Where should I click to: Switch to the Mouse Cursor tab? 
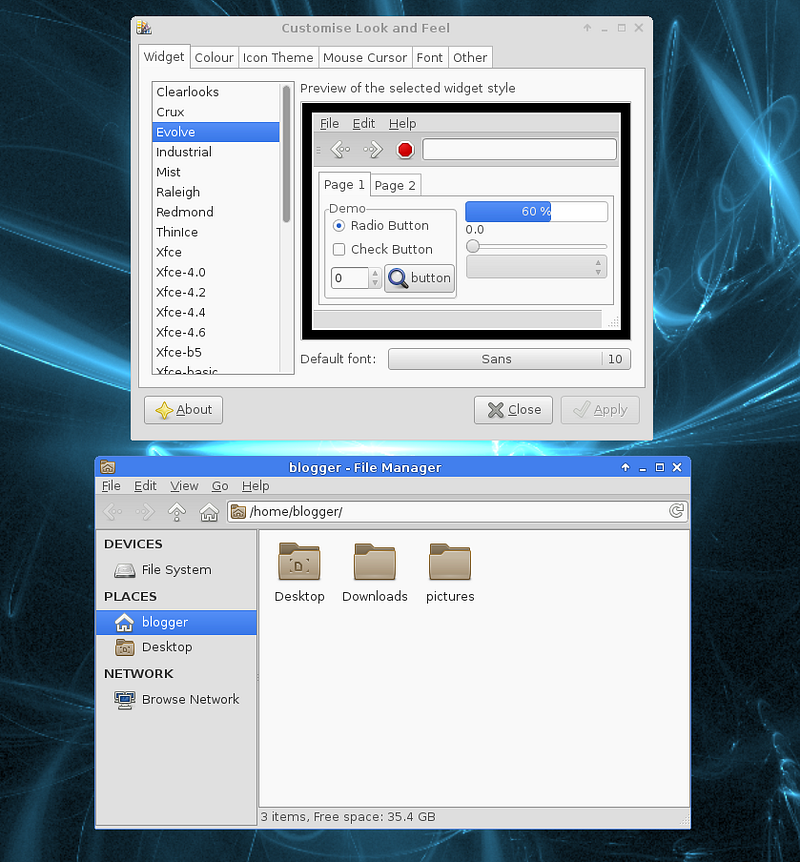pyautogui.click(x=365, y=58)
